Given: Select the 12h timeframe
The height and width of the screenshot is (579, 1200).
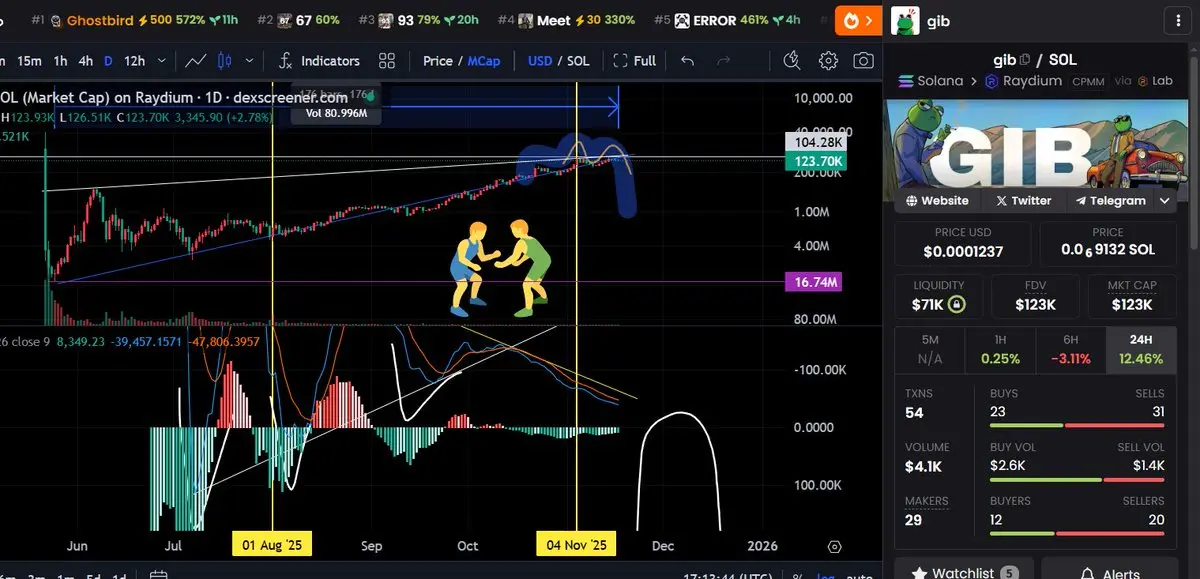Looking at the screenshot, I should click(134, 61).
